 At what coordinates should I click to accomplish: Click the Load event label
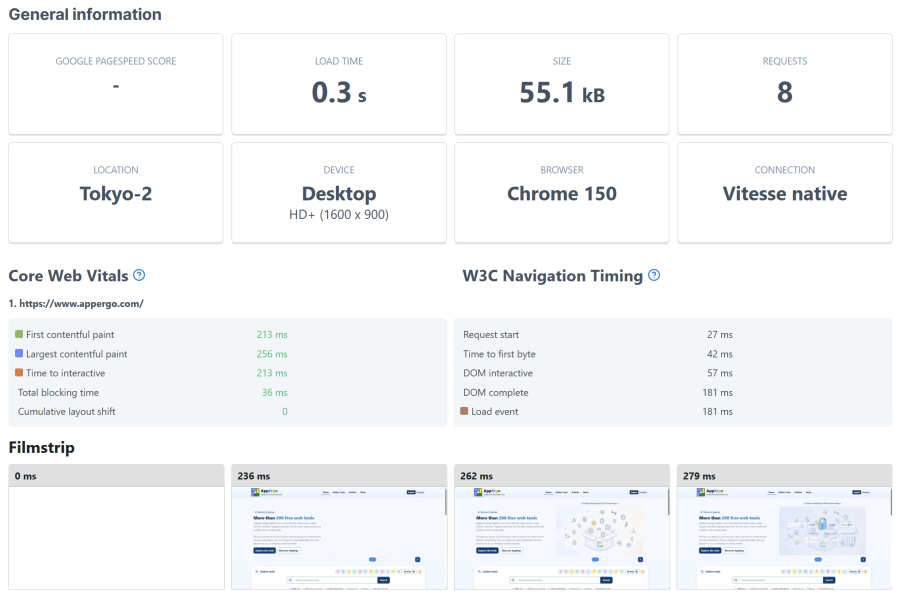click(495, 411)
